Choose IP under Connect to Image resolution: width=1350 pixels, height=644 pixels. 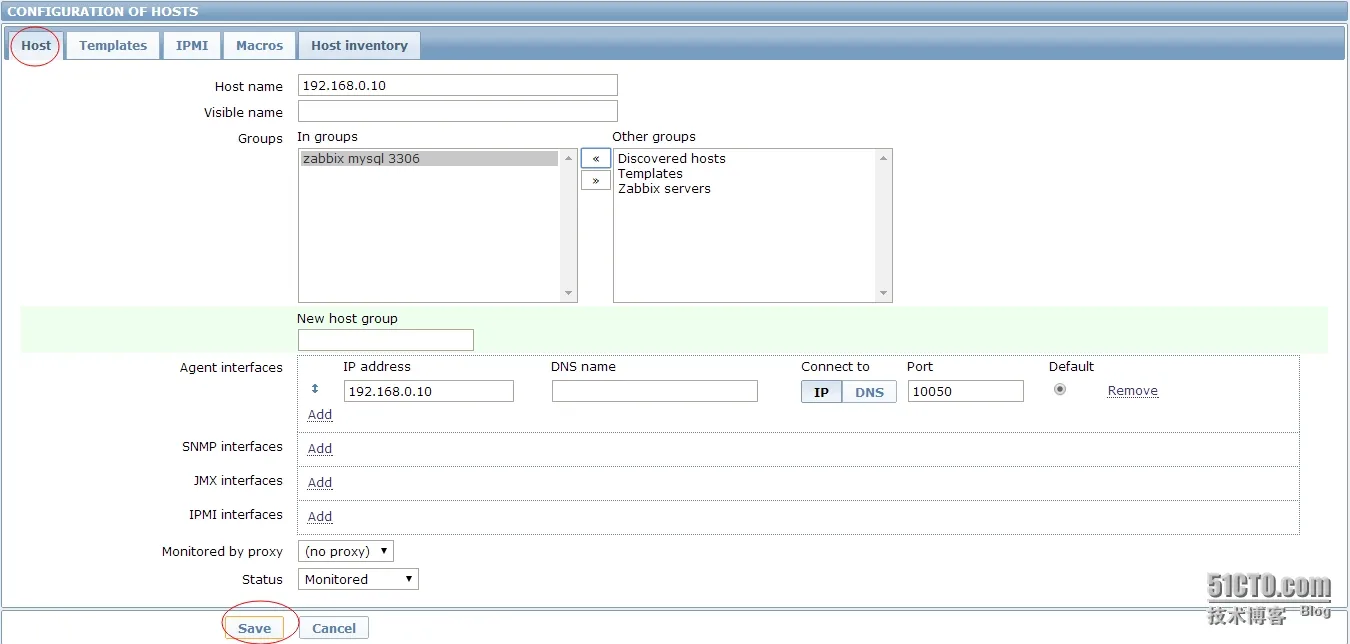click(821, 392)
